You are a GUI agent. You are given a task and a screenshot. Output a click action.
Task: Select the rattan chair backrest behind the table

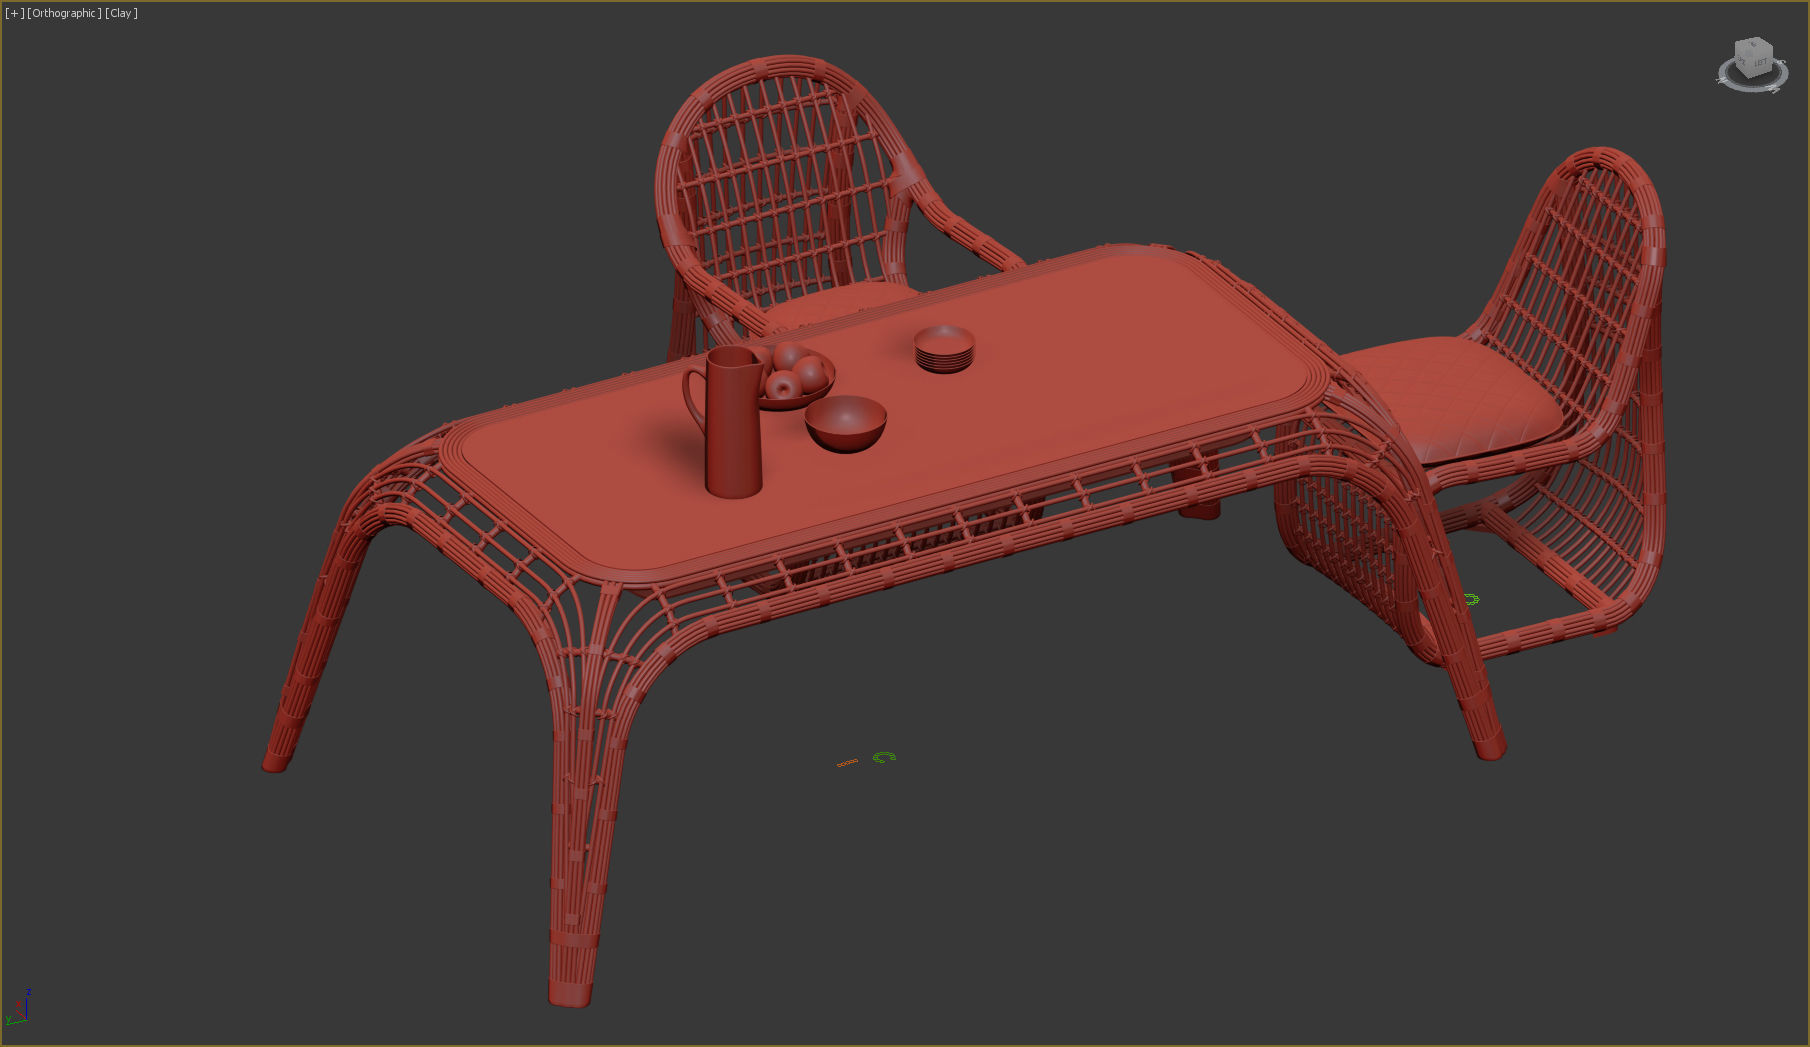(785, 180)
